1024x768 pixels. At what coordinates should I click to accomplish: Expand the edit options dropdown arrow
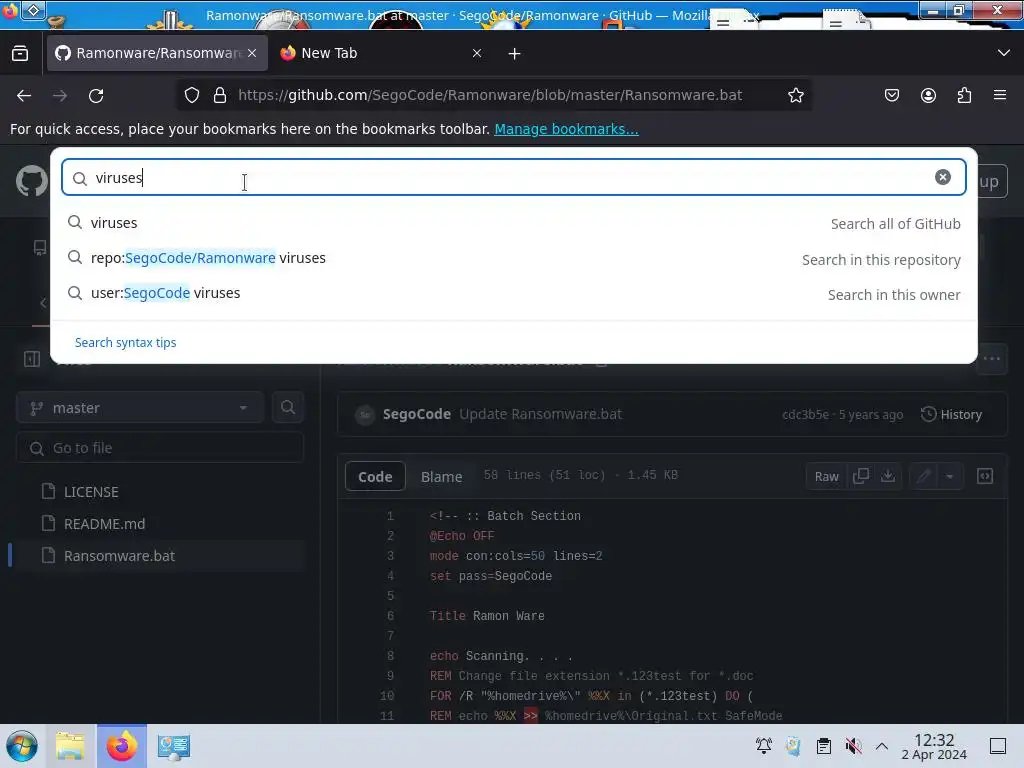click(950, 476)
